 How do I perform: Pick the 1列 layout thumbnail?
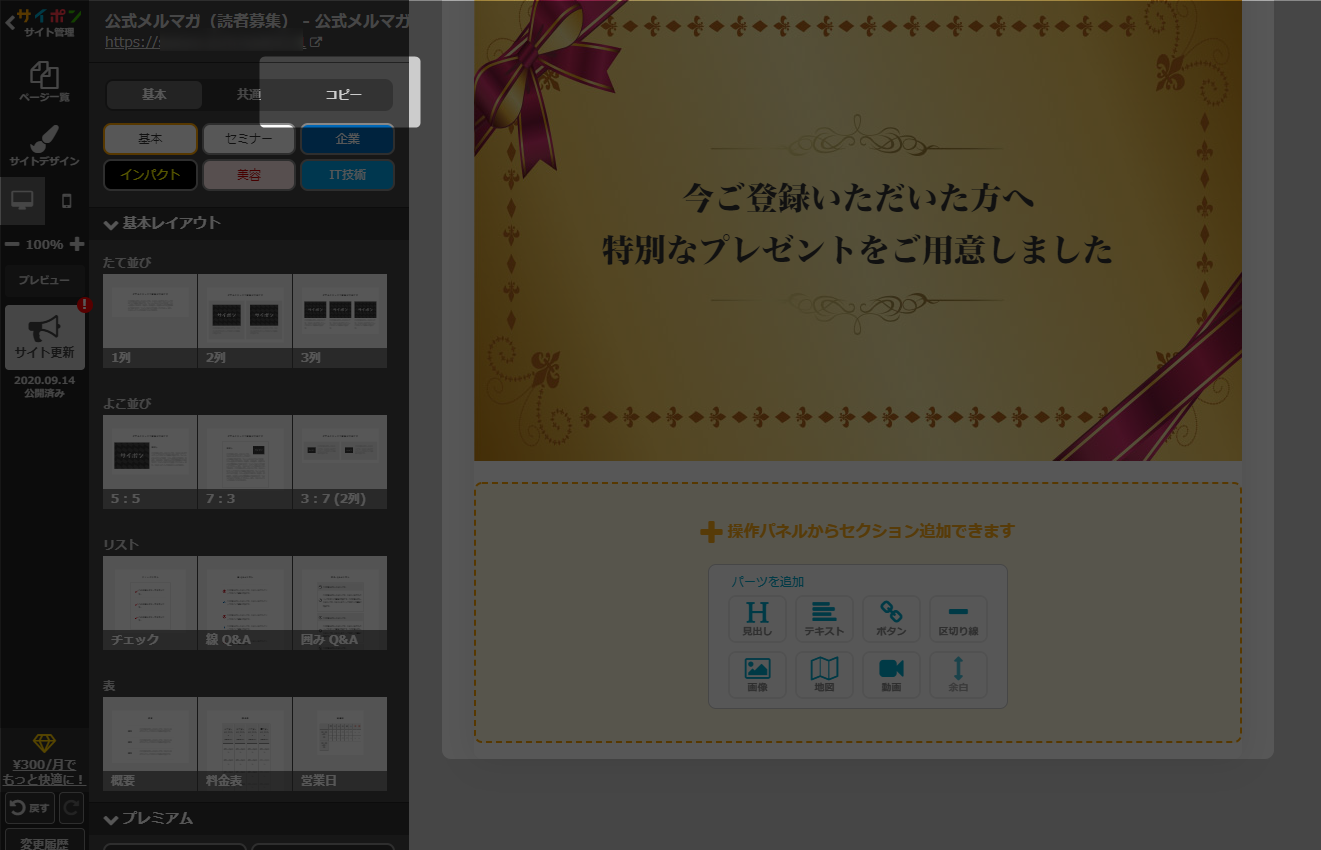[150, 321]
